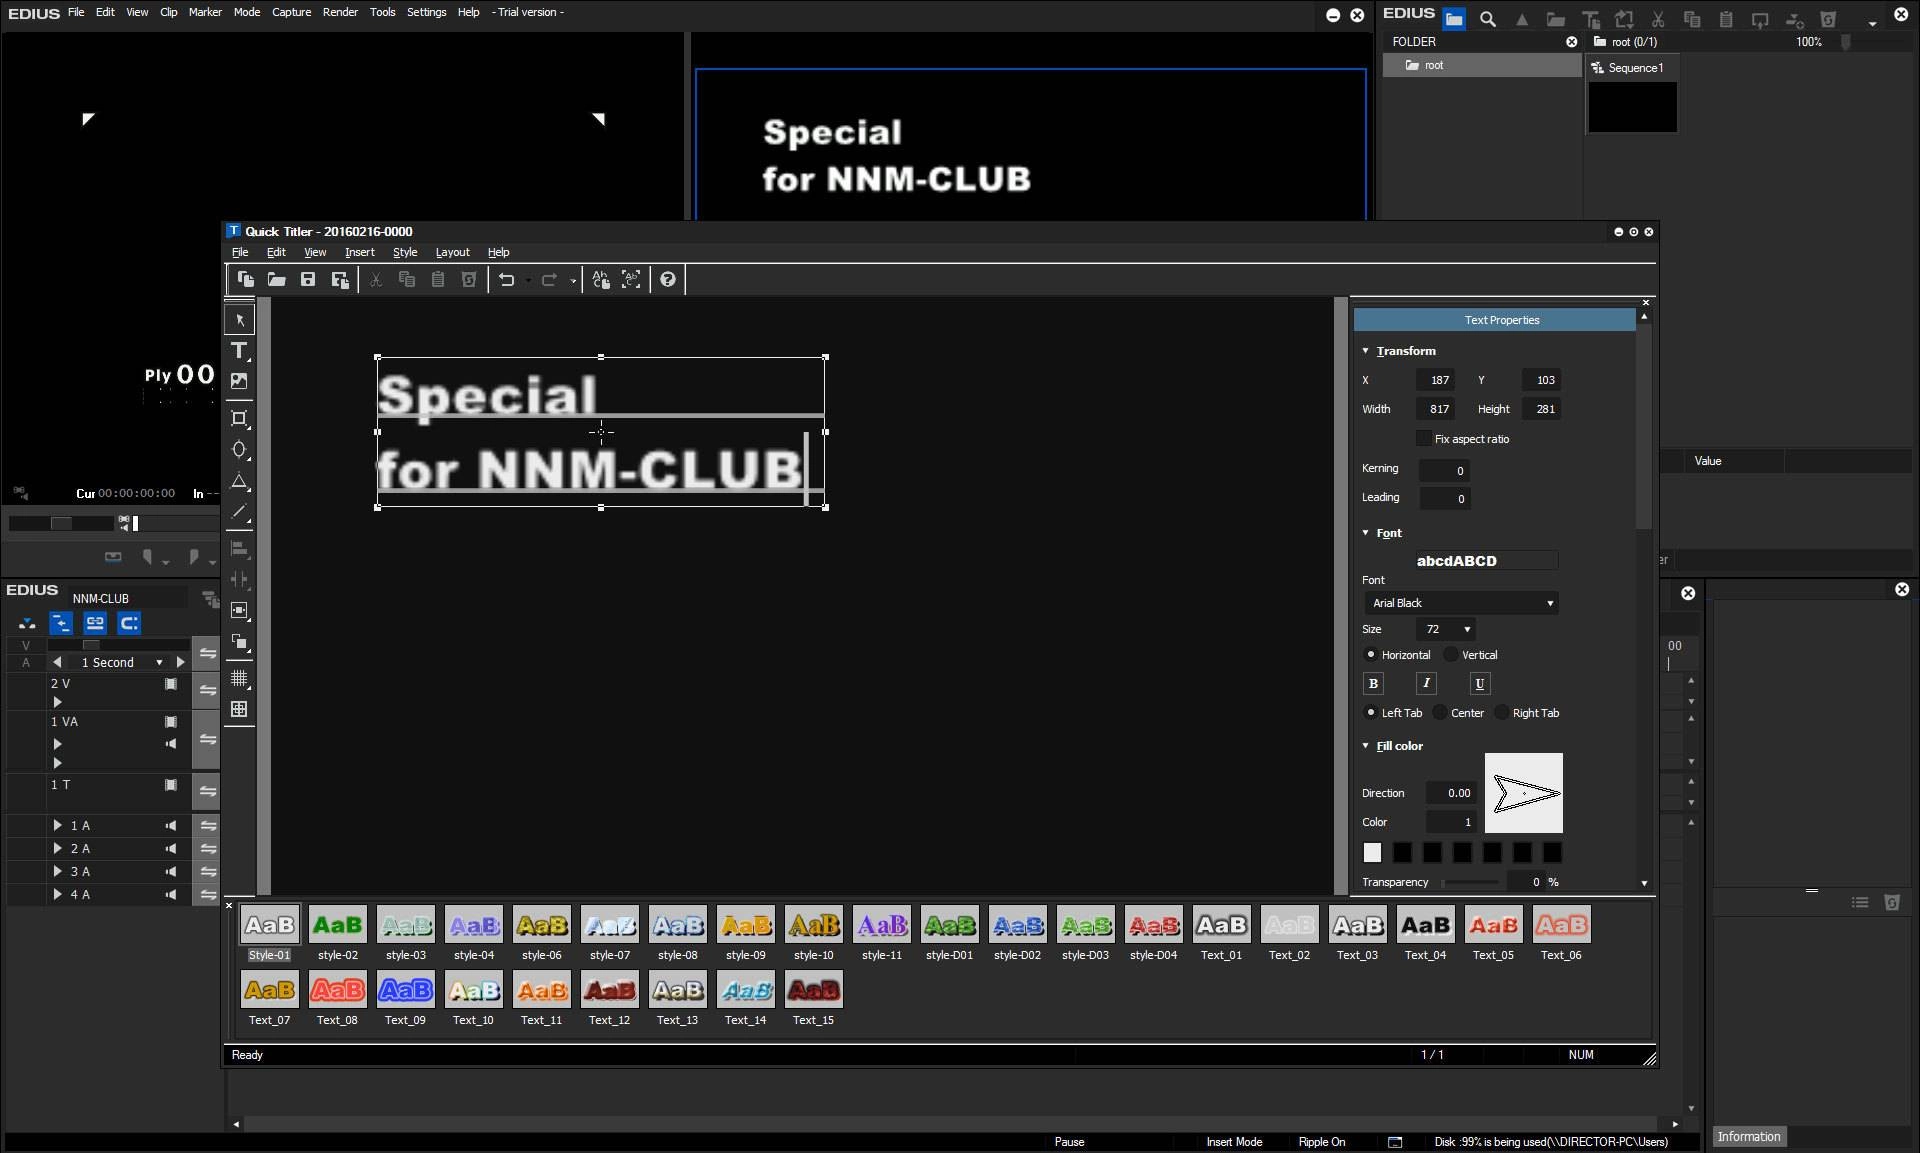Apply the style-11 text preset
Image resolution: width=1920 pixels, height=1153 pixels.
point(881,934)
